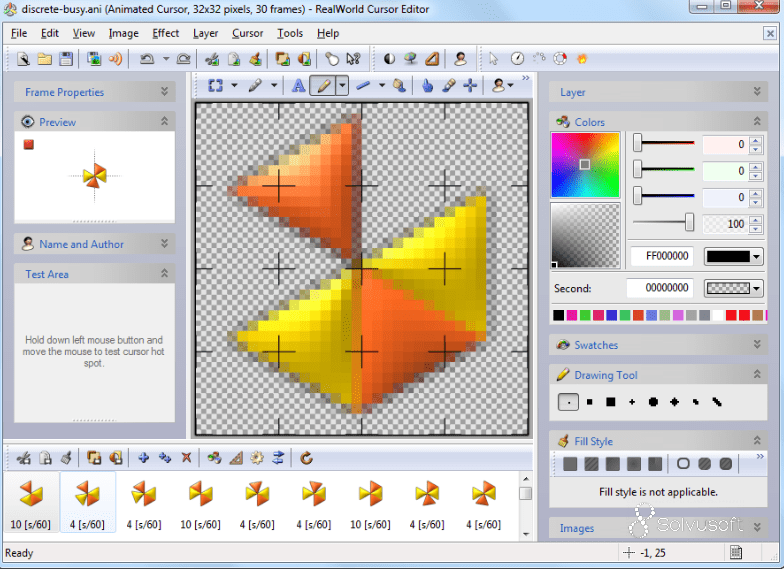Screen dimensions: 784x569
Task: Collapse the Colors panel
Action: pyautogui.click(x=757, y=122)
